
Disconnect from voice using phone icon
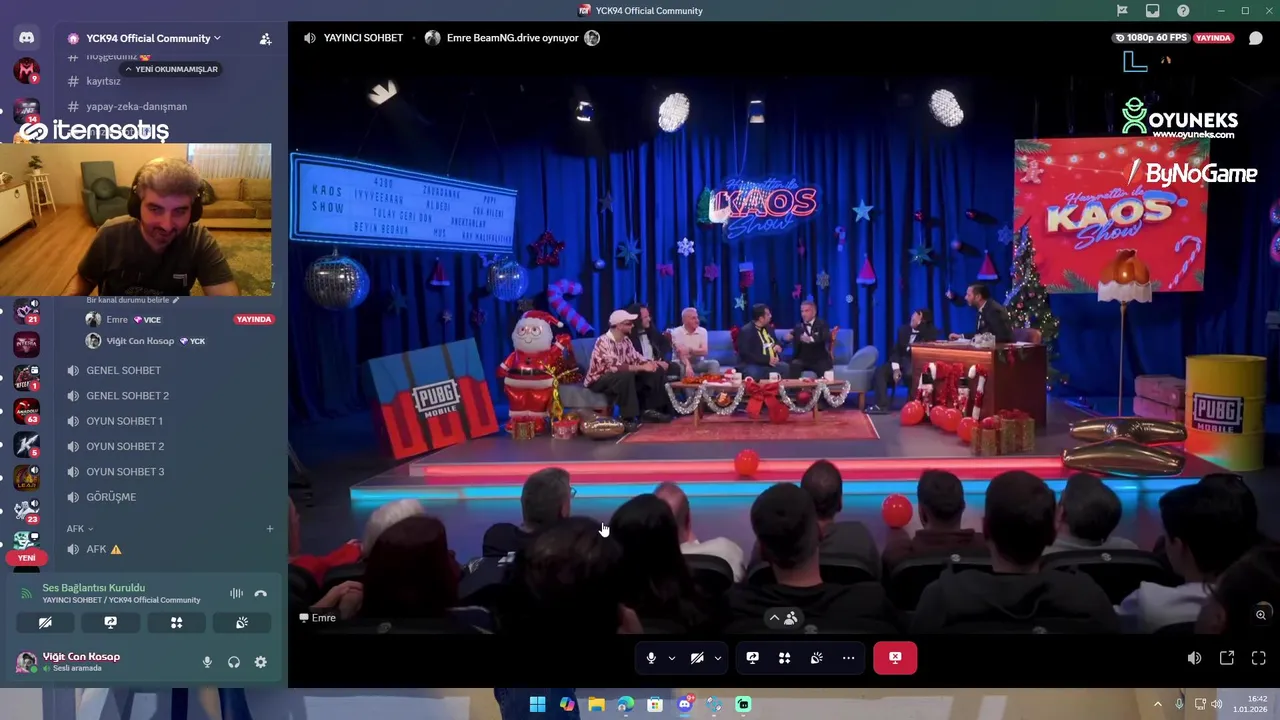click(x=261, y=593)
